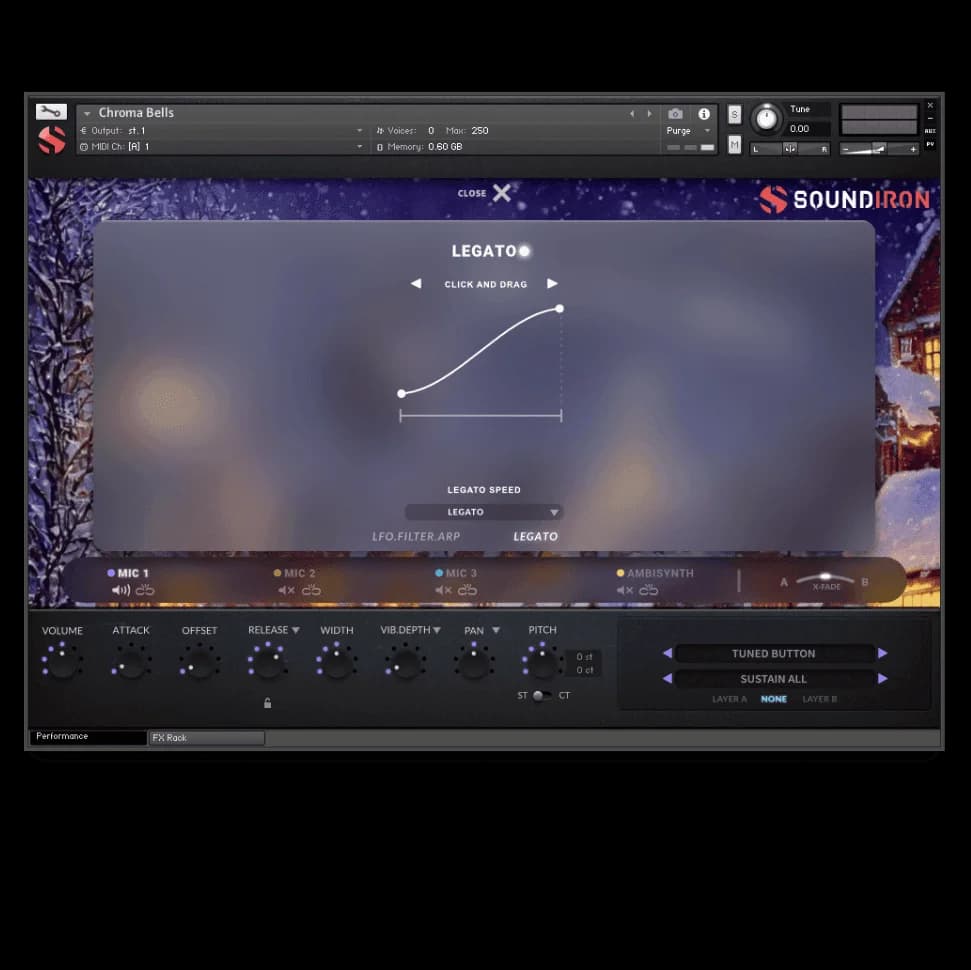Toggle the LEGATO power indicator on
Viewport: 971px width, 970px height.
525,251
